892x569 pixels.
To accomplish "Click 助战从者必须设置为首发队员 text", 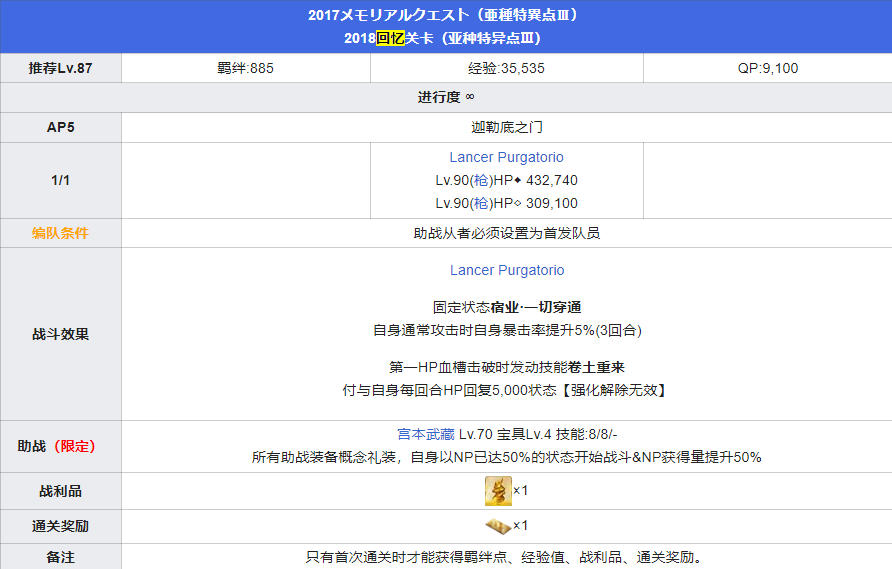I will coord(507,233).
